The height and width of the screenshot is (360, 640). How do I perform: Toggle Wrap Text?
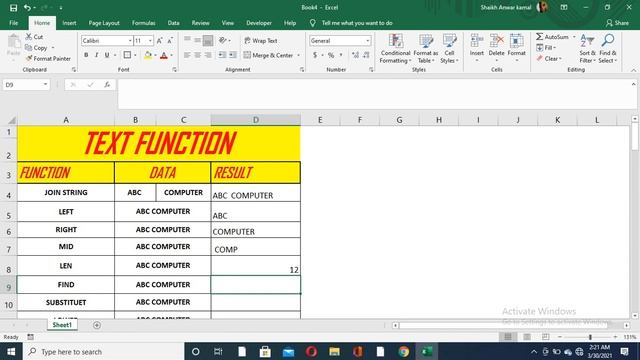coord(261,40)
